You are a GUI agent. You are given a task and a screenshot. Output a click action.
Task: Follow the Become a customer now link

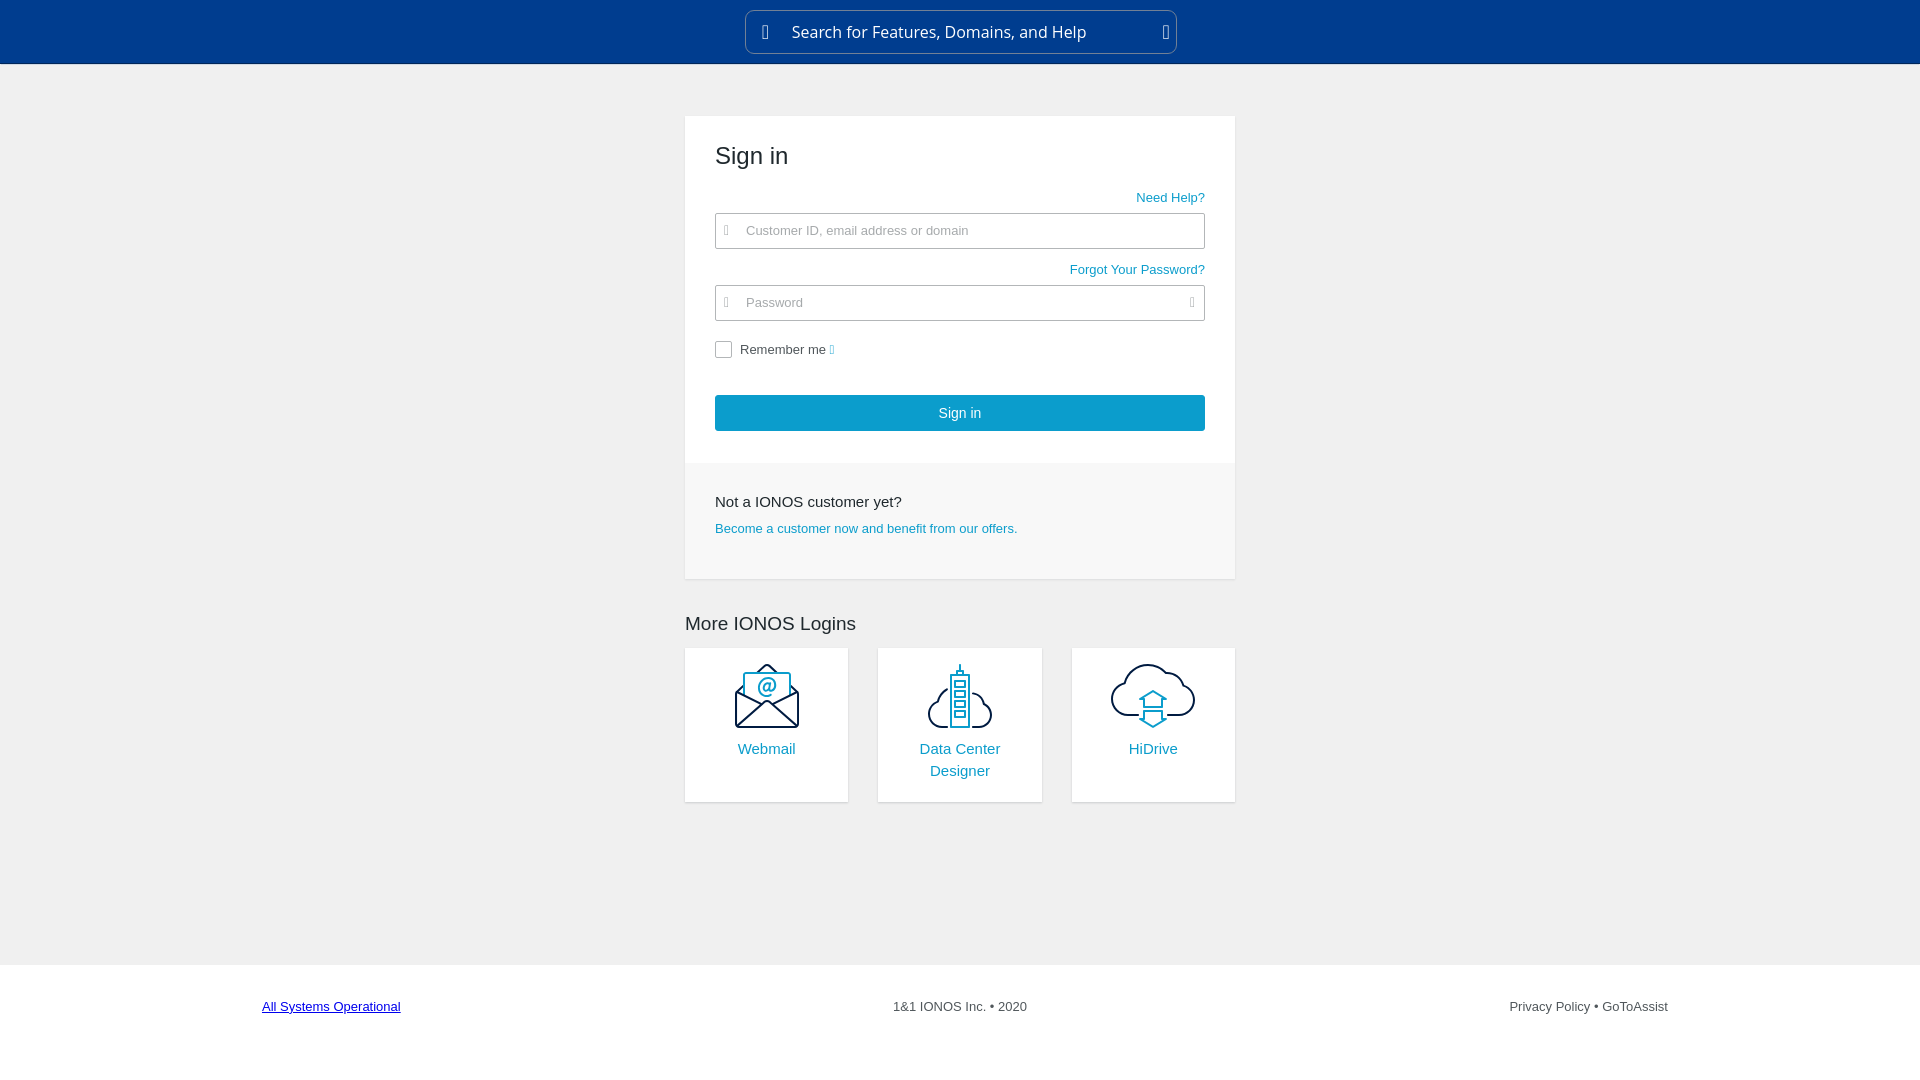(866, 529)
